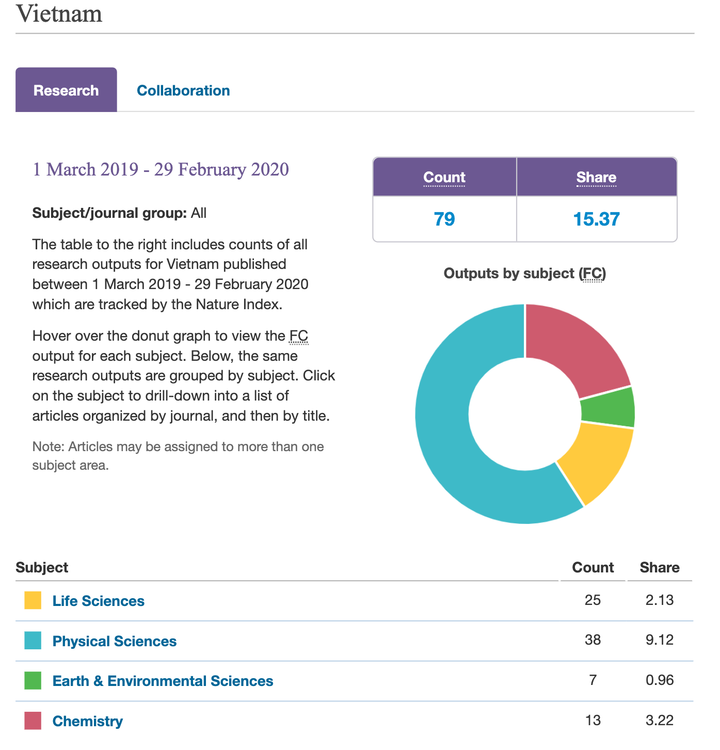Drill down into the Chemistry subject
The height and width of the screenshot is (750, 720).
pos(87,721)
